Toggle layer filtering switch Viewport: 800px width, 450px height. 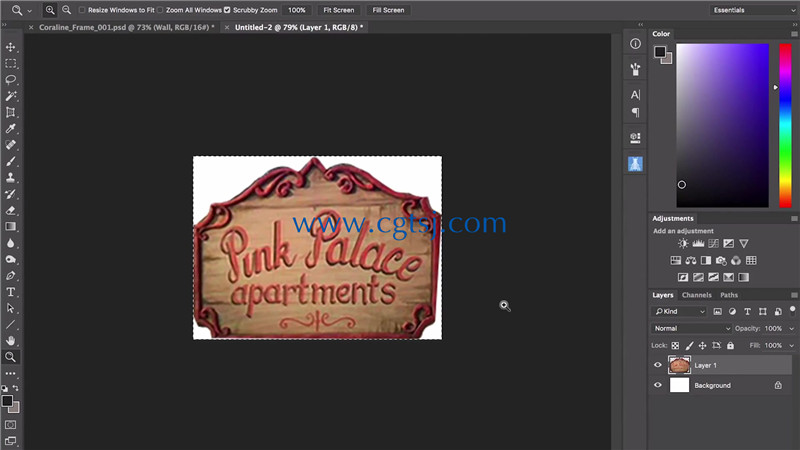coord(792,310)
